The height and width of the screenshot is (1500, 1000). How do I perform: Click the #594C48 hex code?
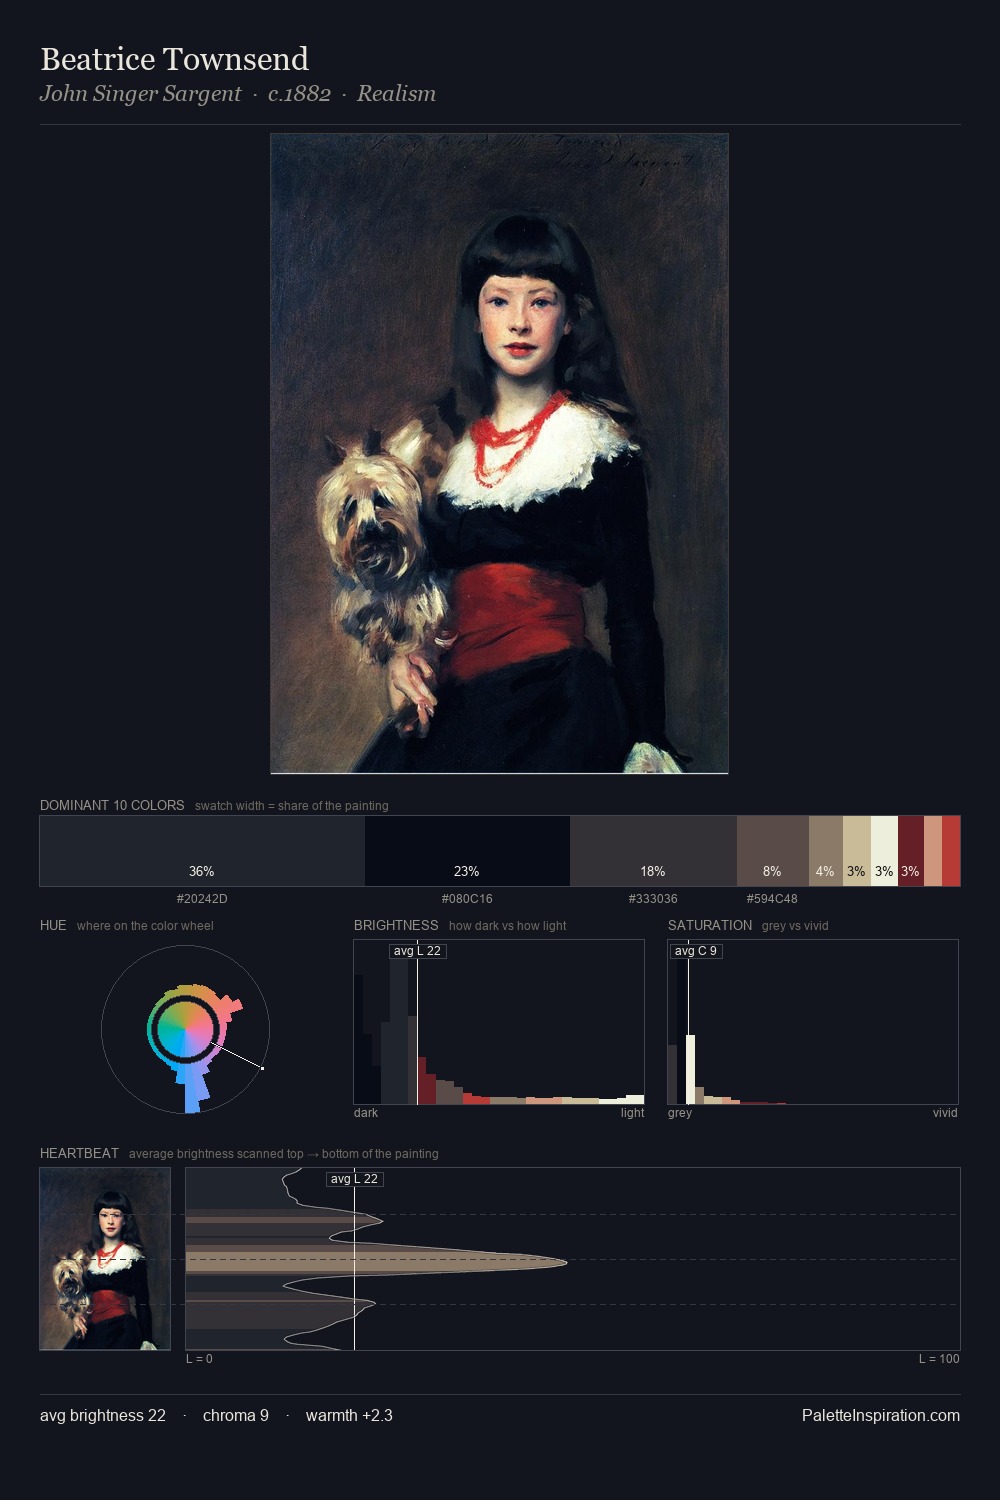click(x=772, y=899)
